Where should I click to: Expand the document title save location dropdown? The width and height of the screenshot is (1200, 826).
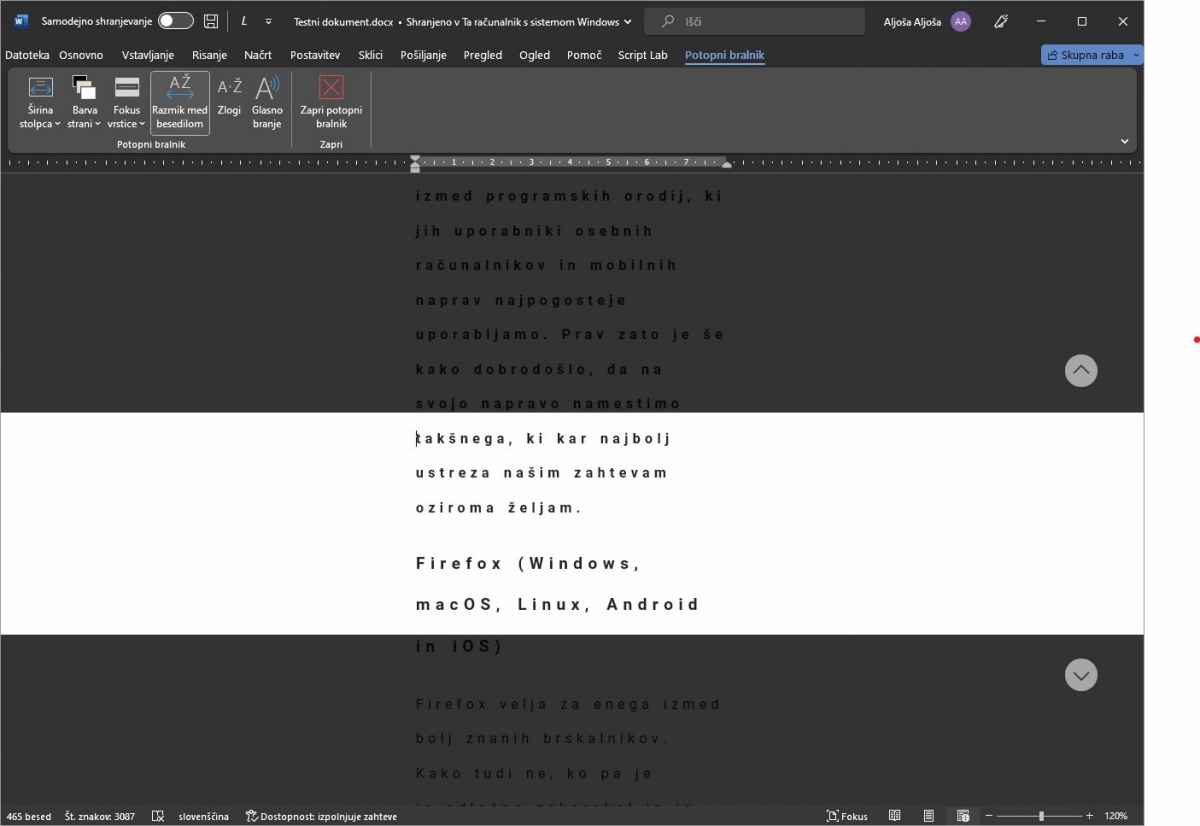tap(627, 21)
